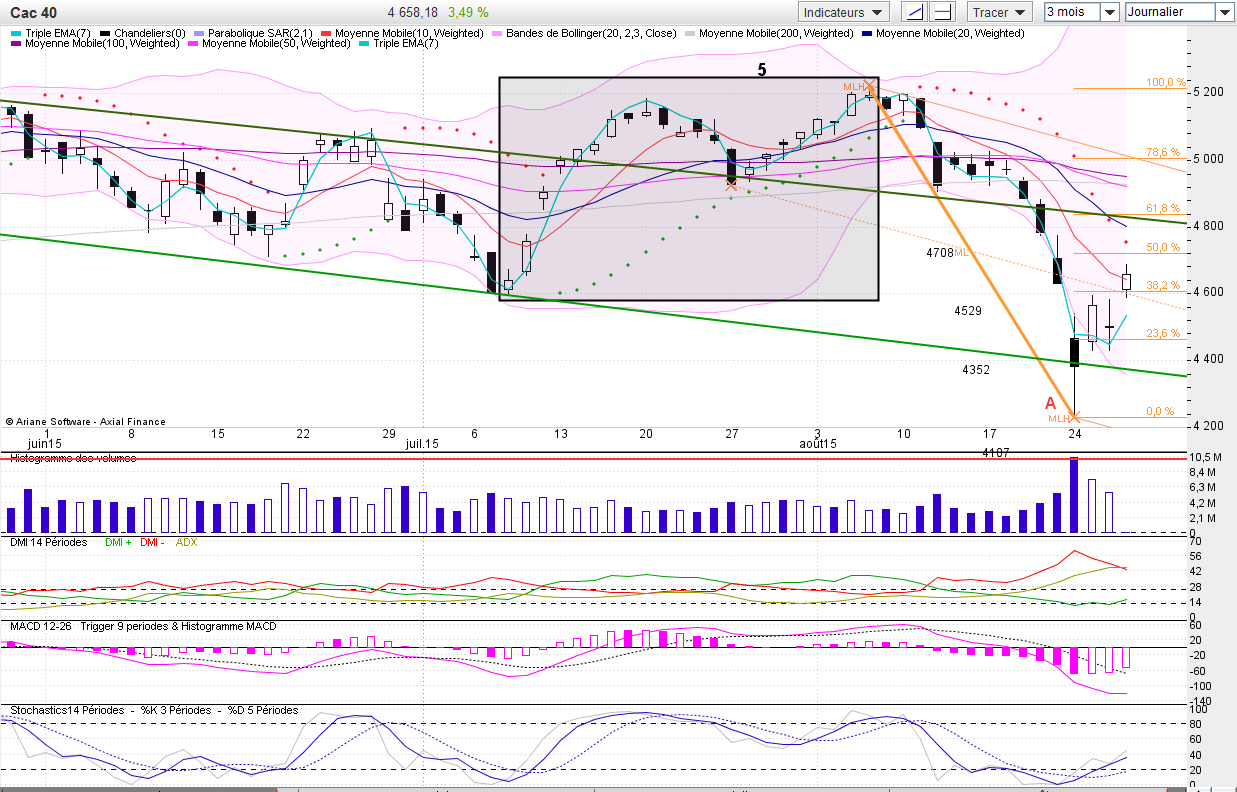Select the horizontal line drawing tool
The height and width of the screenshot is (792, 1237).
coord(942,12)
